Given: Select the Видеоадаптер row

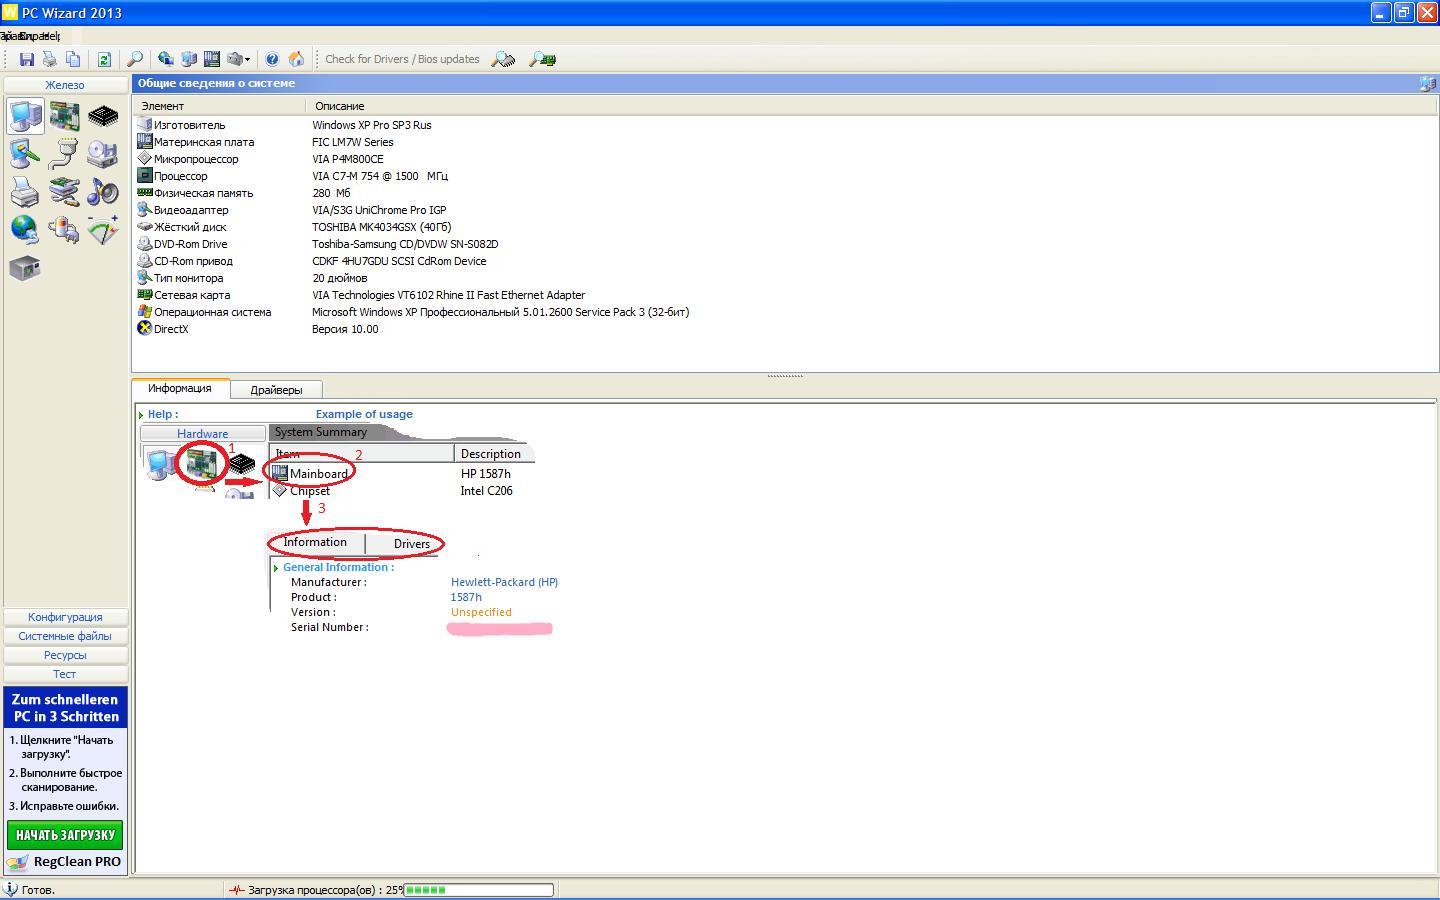Looking at the screenshot, I should click(785, 210).
